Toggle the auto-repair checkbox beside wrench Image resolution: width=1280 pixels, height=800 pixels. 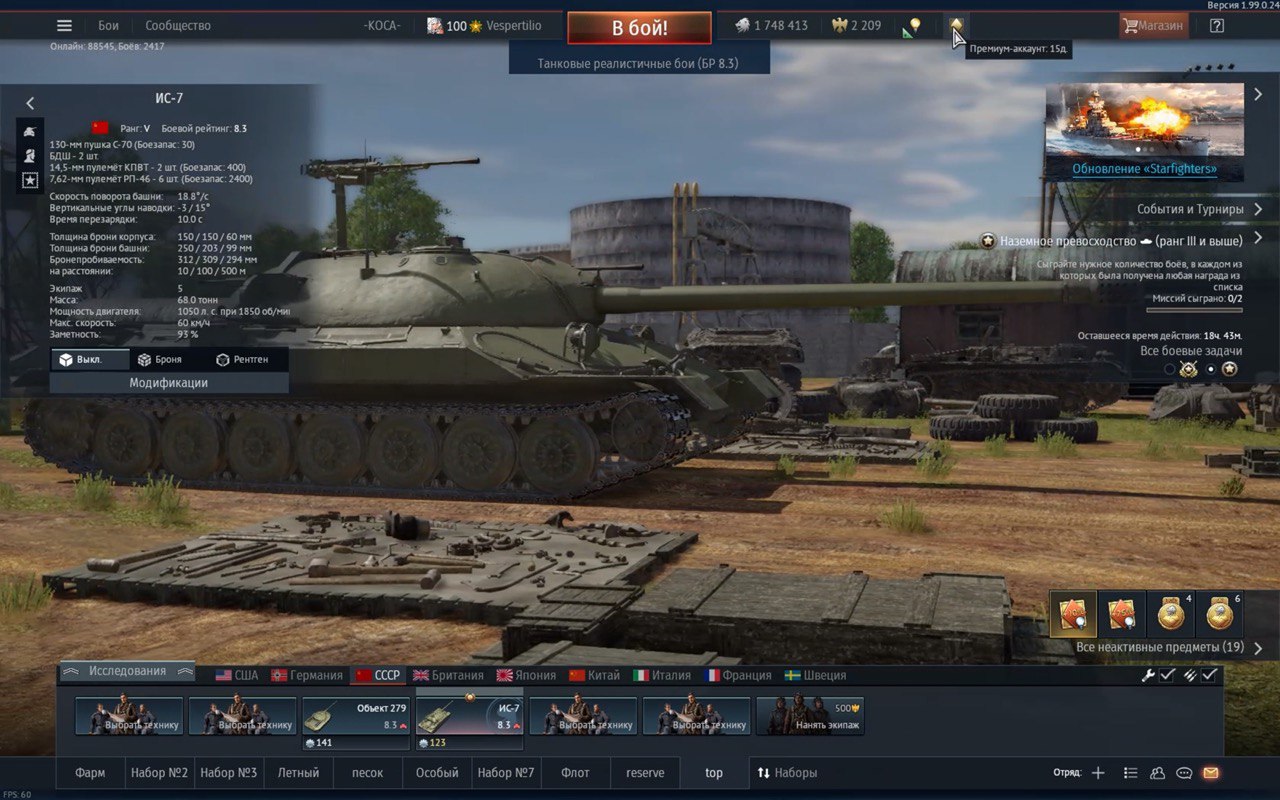click(1167, 676)
